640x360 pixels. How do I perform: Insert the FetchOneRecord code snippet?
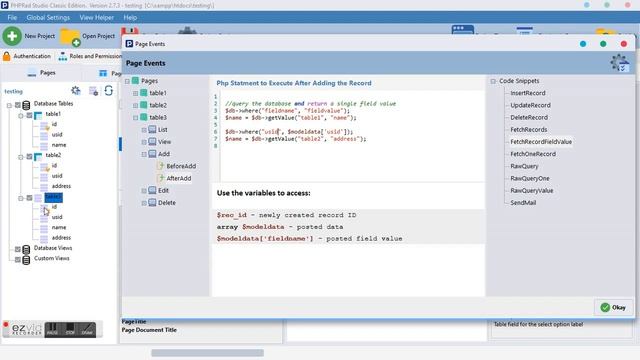(533, 154)
